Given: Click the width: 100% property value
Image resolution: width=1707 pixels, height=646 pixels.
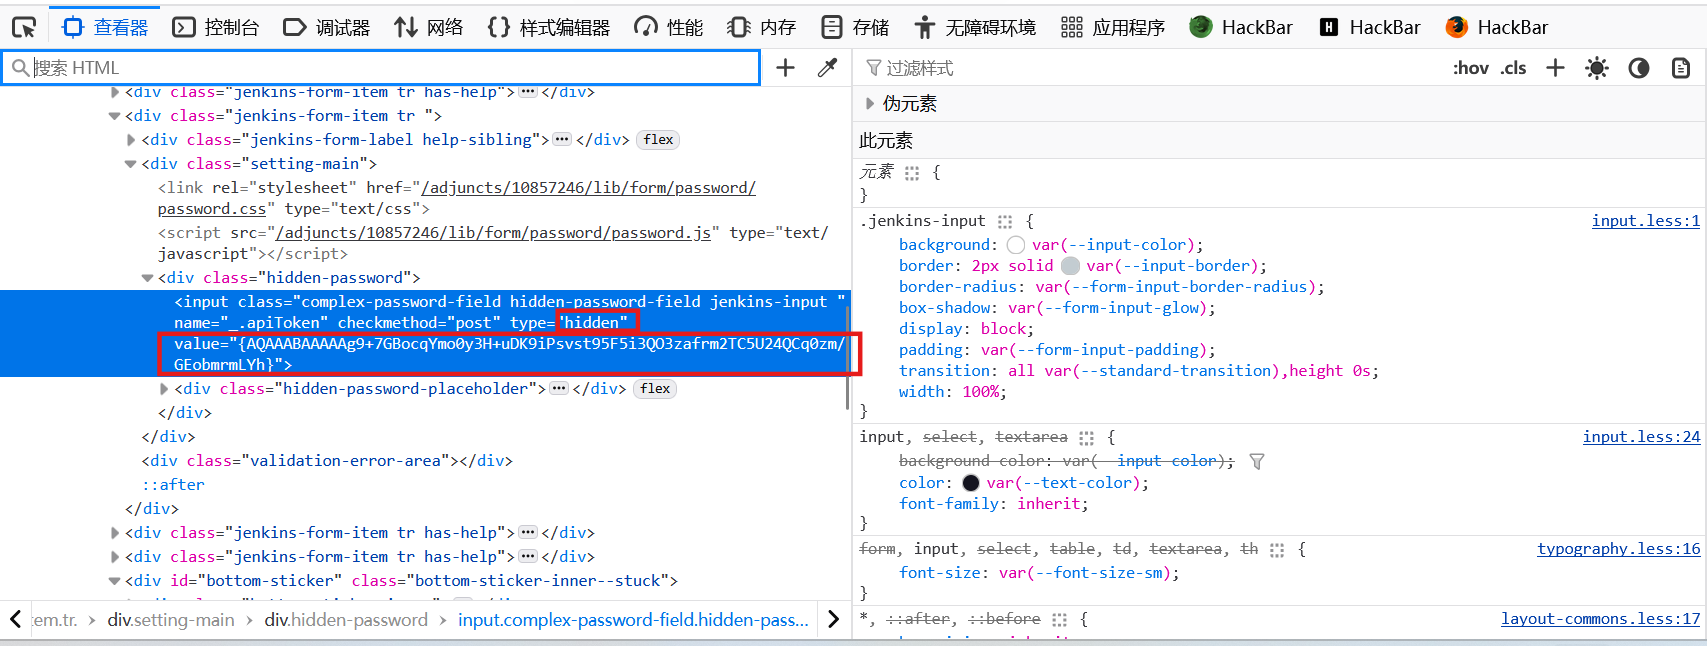Looking at the screenshot, I should pos(982,392).
